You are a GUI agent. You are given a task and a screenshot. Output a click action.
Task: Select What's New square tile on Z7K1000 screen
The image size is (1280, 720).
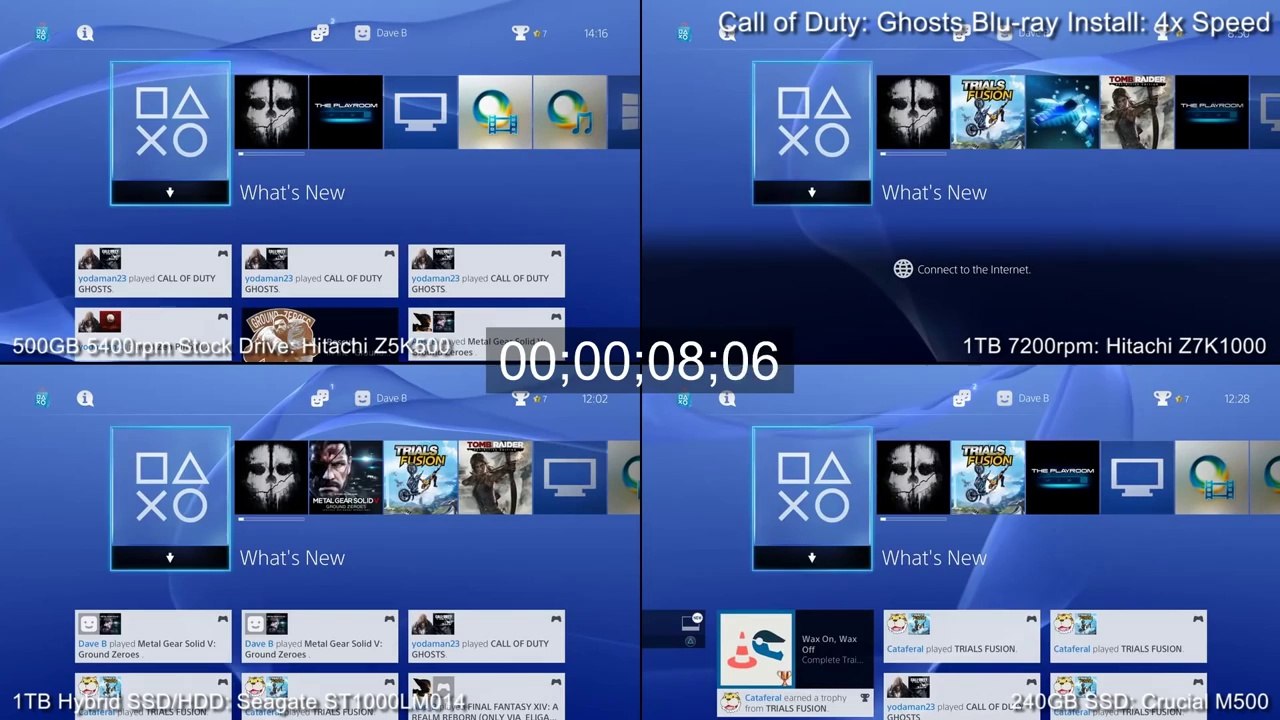coord(812,133)
